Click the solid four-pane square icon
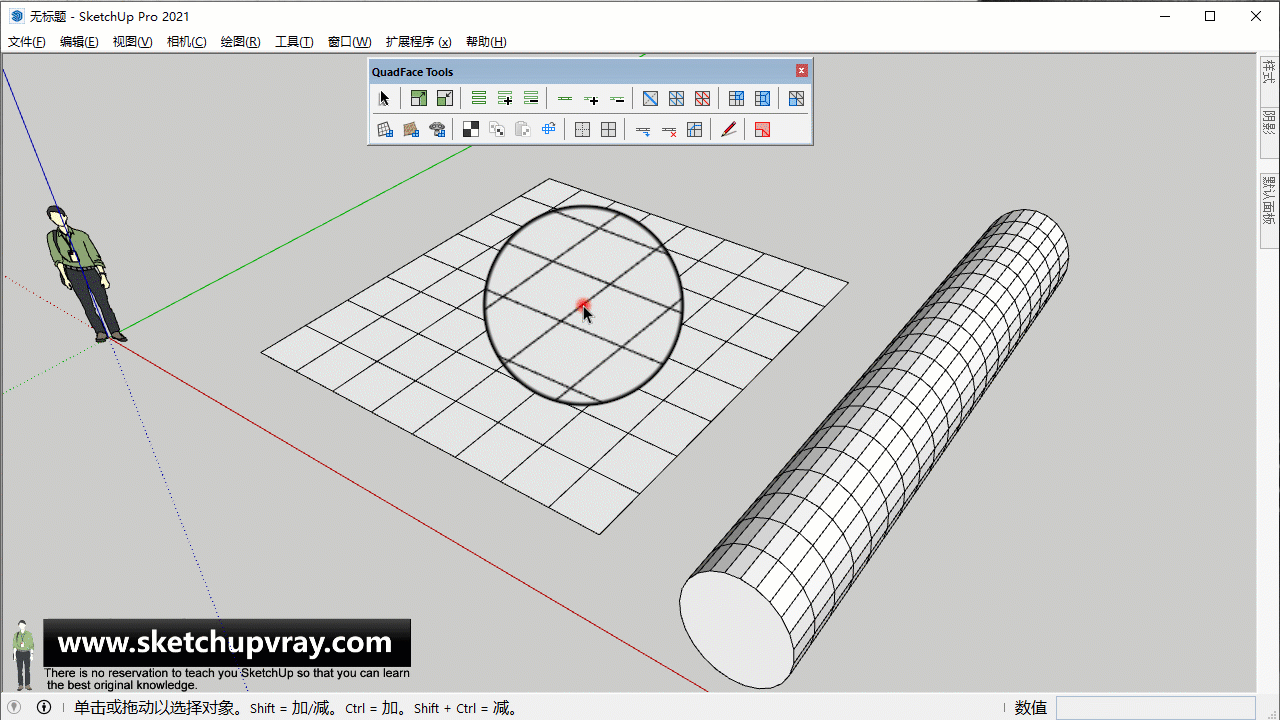This screenshot has height=720, width=1280. 609,129
